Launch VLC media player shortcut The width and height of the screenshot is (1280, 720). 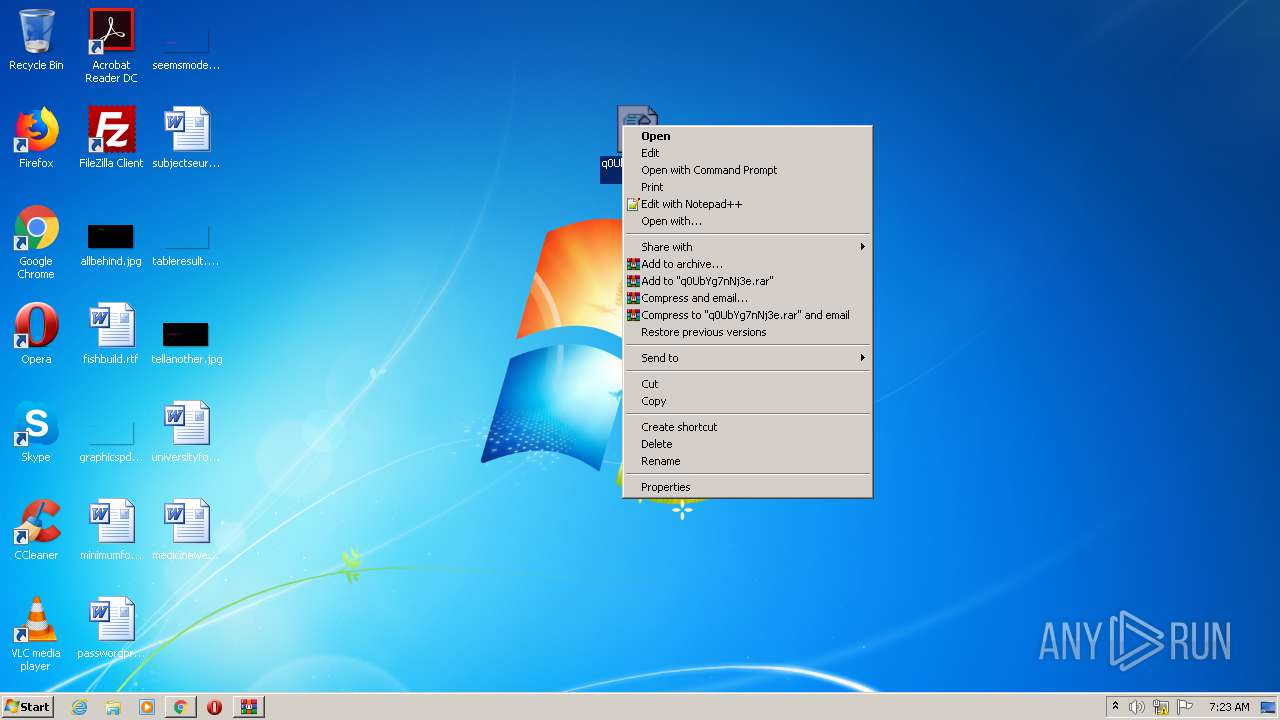pyautogui.click(x=36, y=634)
